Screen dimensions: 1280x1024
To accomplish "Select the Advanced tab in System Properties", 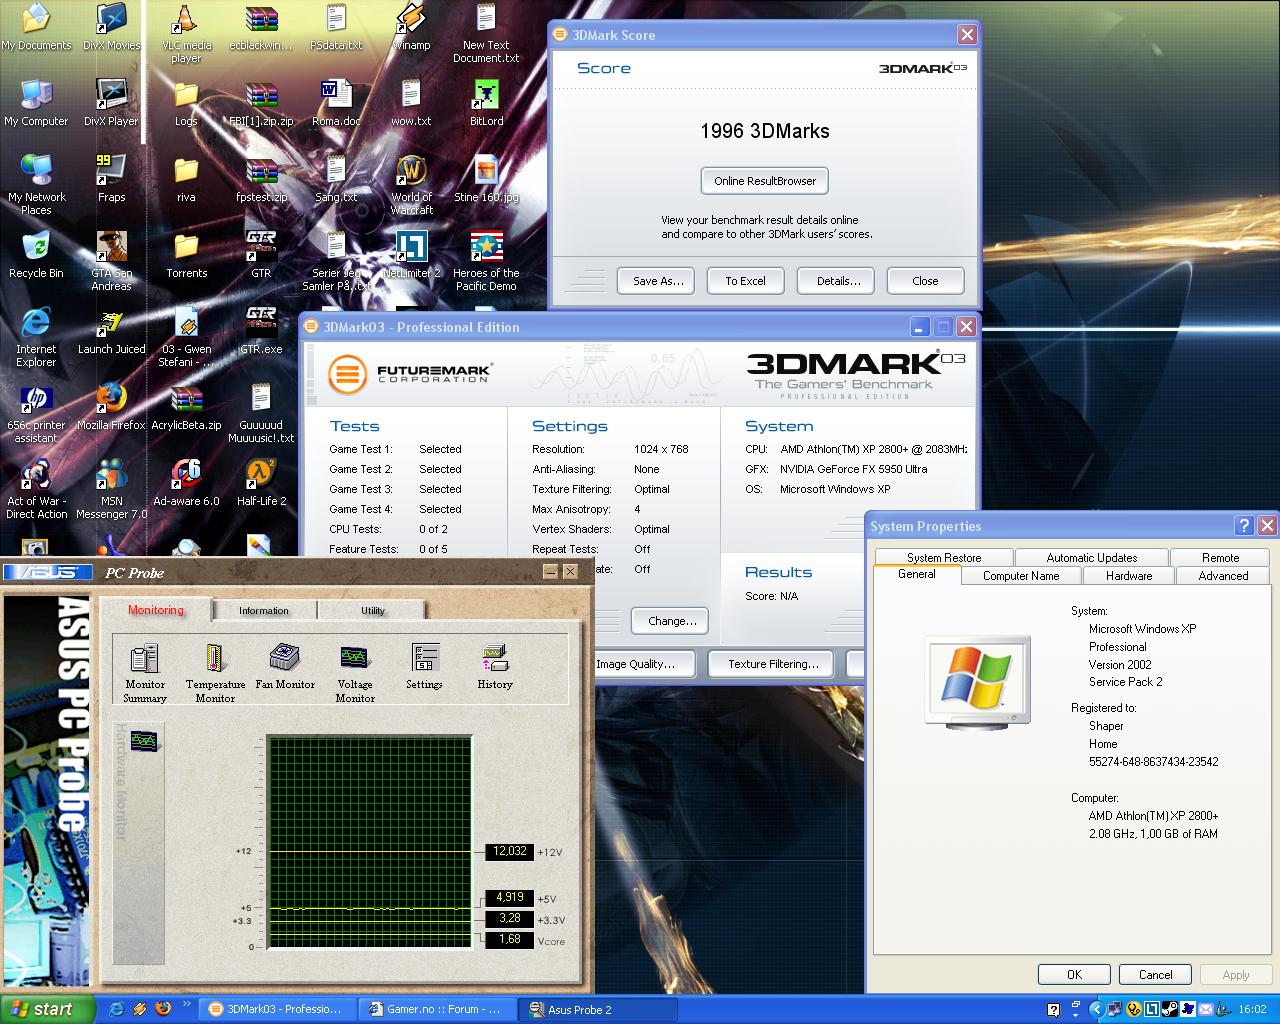I will click(x=1223, y=576).
